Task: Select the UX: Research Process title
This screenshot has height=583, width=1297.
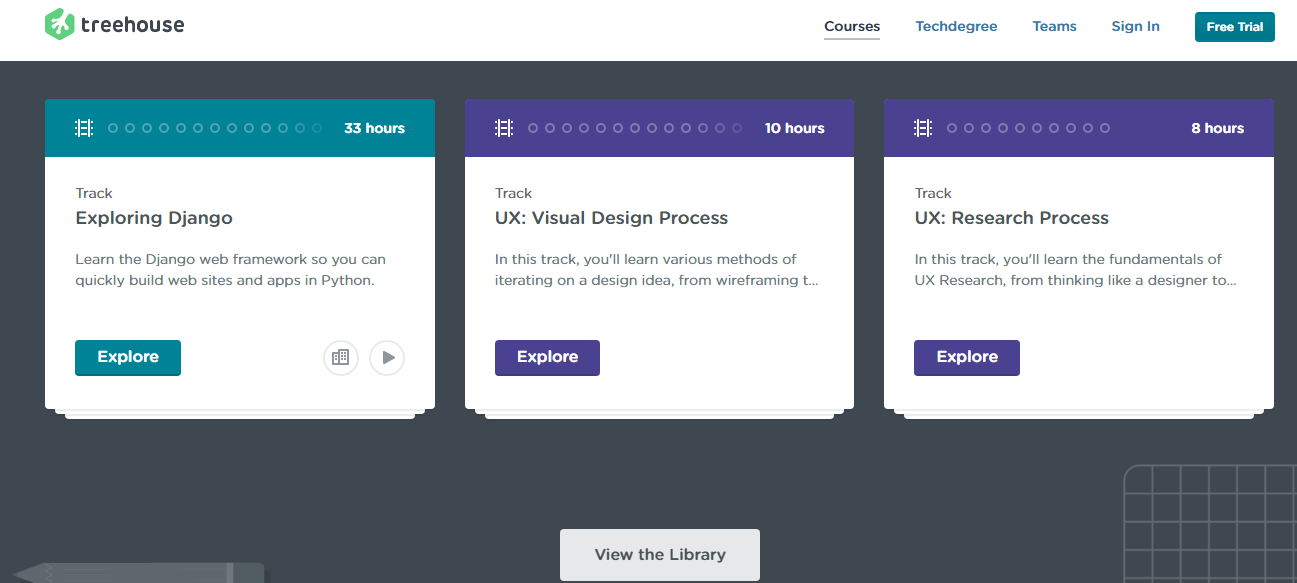Action: pyautogui.click(x=1011, y=218)
